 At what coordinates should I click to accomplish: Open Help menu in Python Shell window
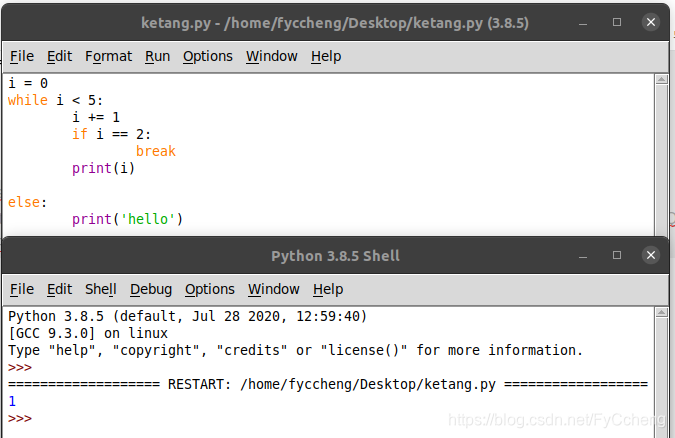click(x=328, y=289)
